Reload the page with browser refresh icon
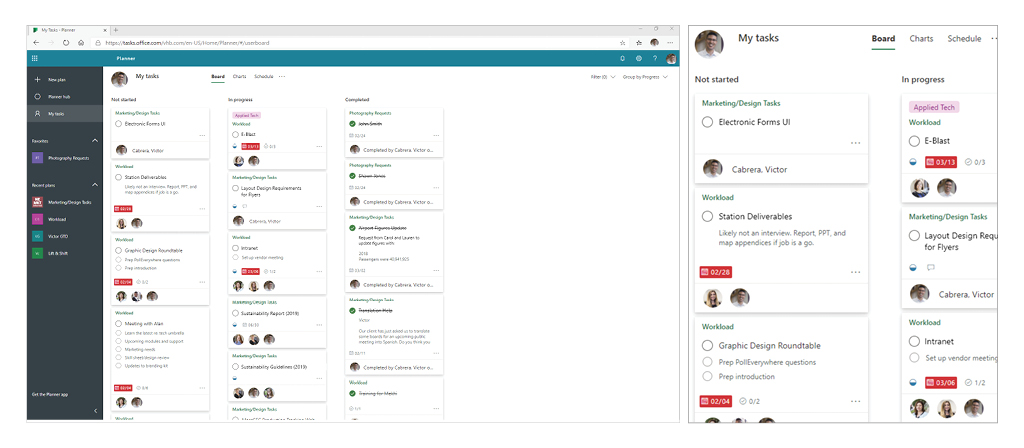 pyautogui.click(x=66, y=42)
